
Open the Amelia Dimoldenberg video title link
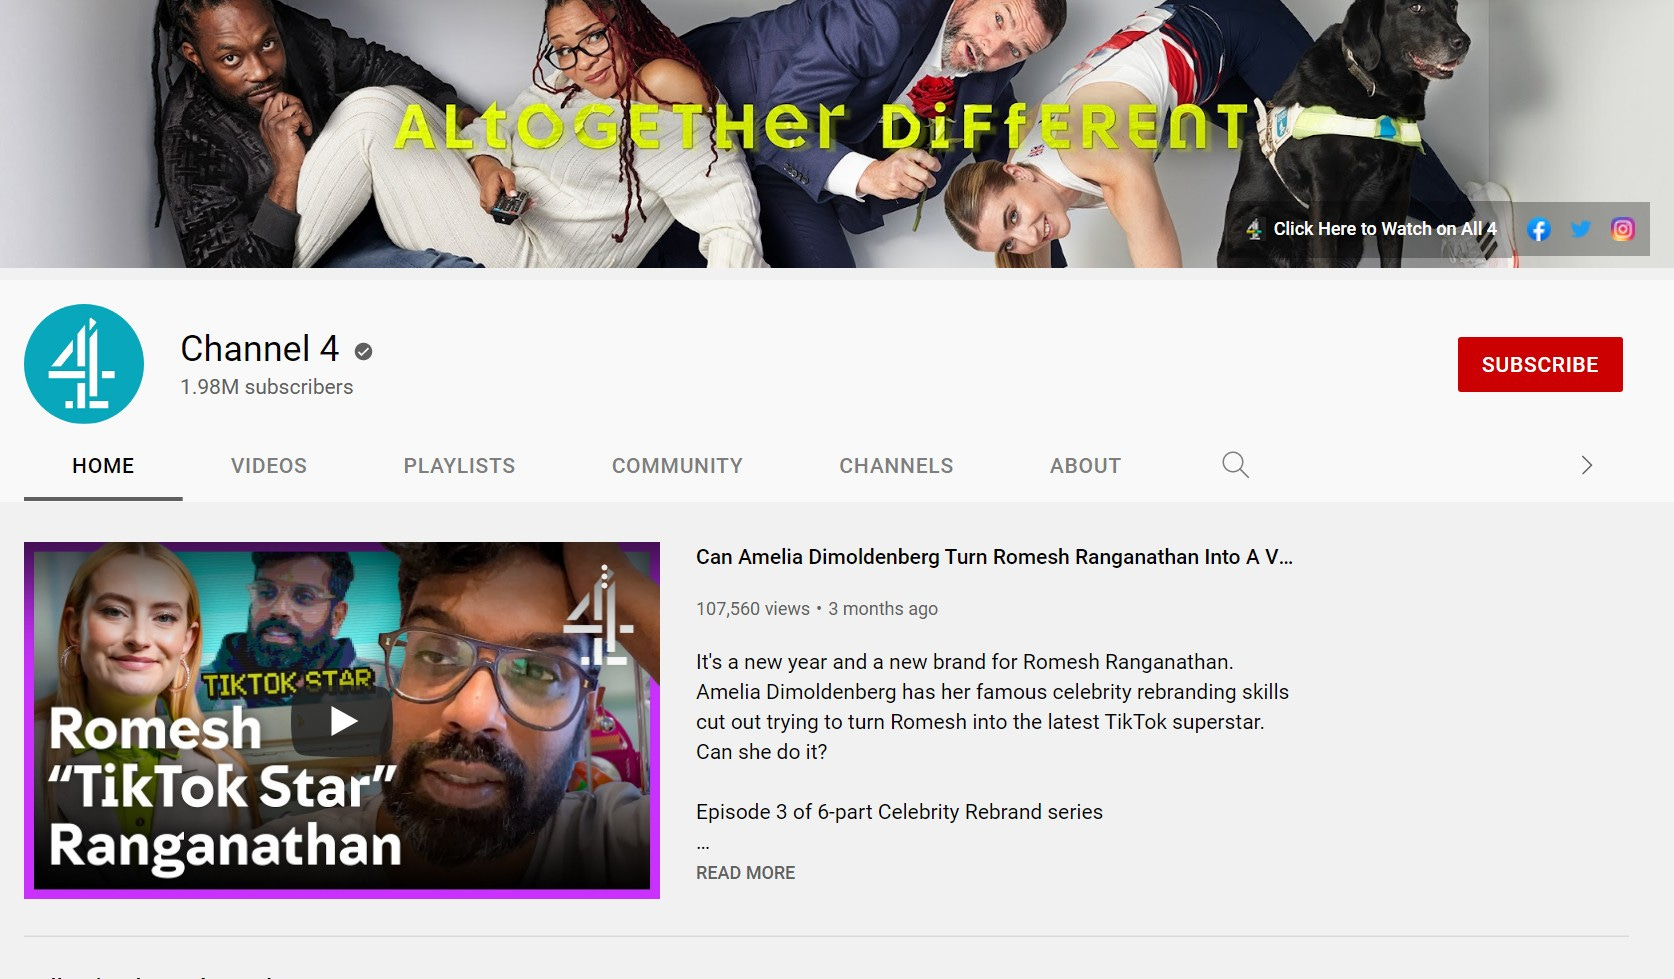point(994,557)
